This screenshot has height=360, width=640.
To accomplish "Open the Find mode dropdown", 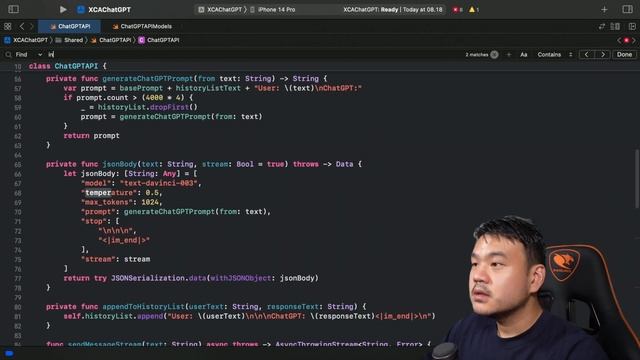I will [x=29, y=55].
